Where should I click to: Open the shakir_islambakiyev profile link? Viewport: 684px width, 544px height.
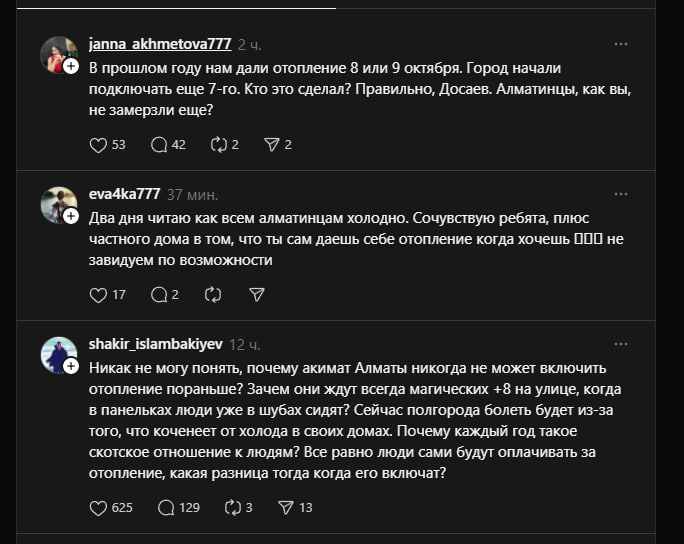[x=157, y=344]
